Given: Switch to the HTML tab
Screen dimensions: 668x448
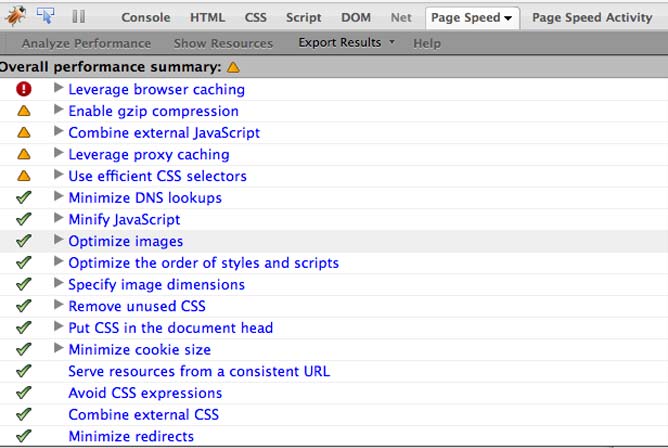Looking at the screenshot, I should pos(207,17).
